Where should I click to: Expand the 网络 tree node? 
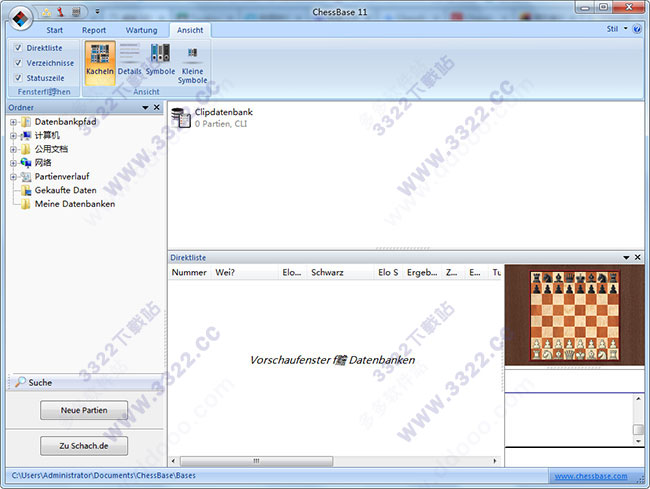[x=13, y=163]
